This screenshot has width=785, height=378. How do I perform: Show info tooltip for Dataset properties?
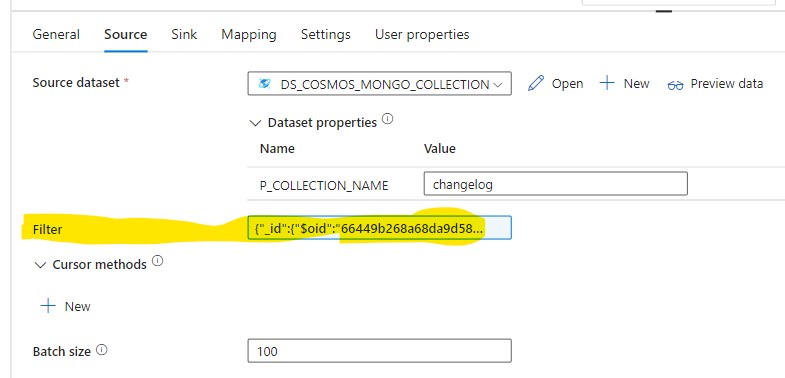(x=387, y=120)
